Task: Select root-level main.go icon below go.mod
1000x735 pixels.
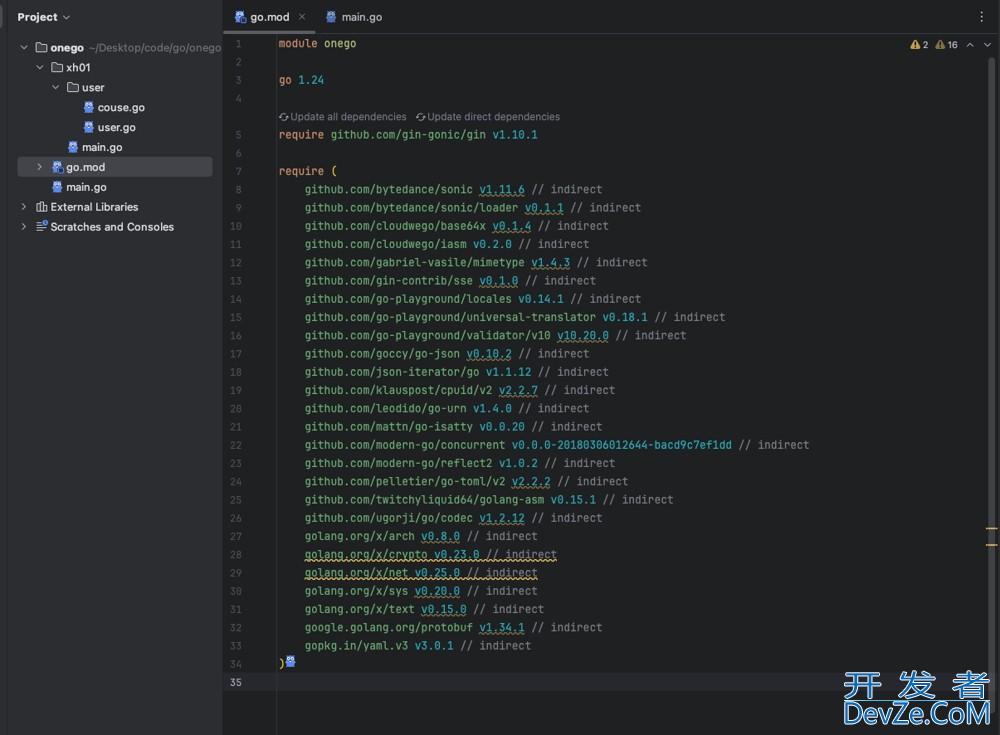Action: pyautogui.click(x=57, y=187)
